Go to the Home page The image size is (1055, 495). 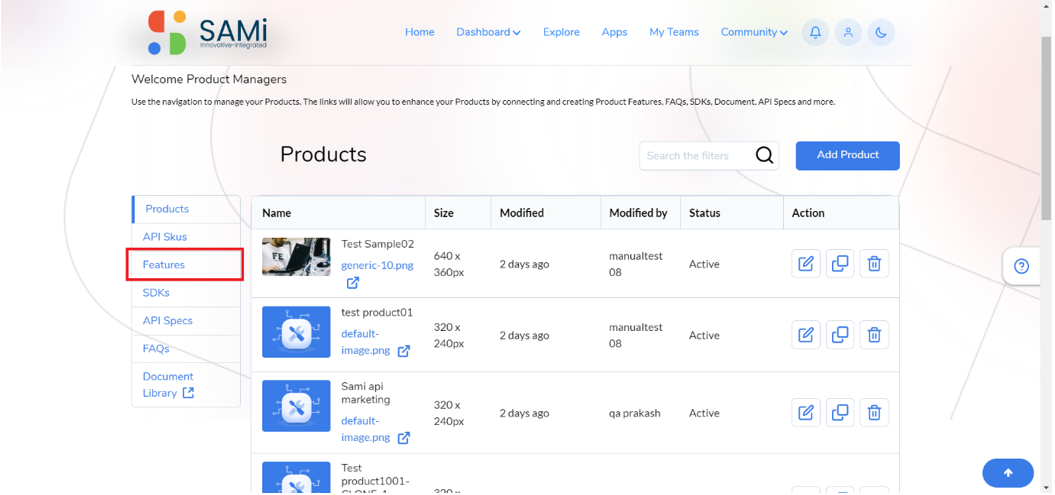click(419, 32)
